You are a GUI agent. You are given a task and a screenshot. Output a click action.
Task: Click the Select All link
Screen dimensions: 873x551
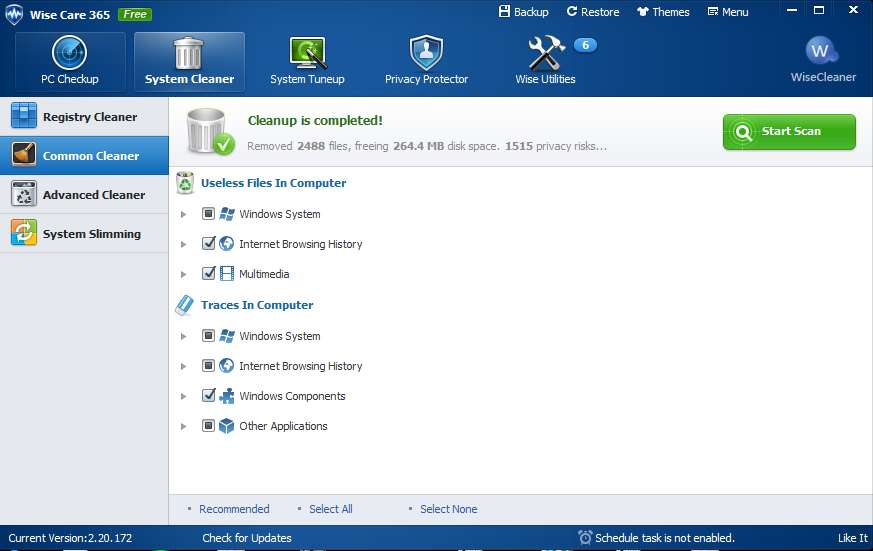(x=331, y=509)
